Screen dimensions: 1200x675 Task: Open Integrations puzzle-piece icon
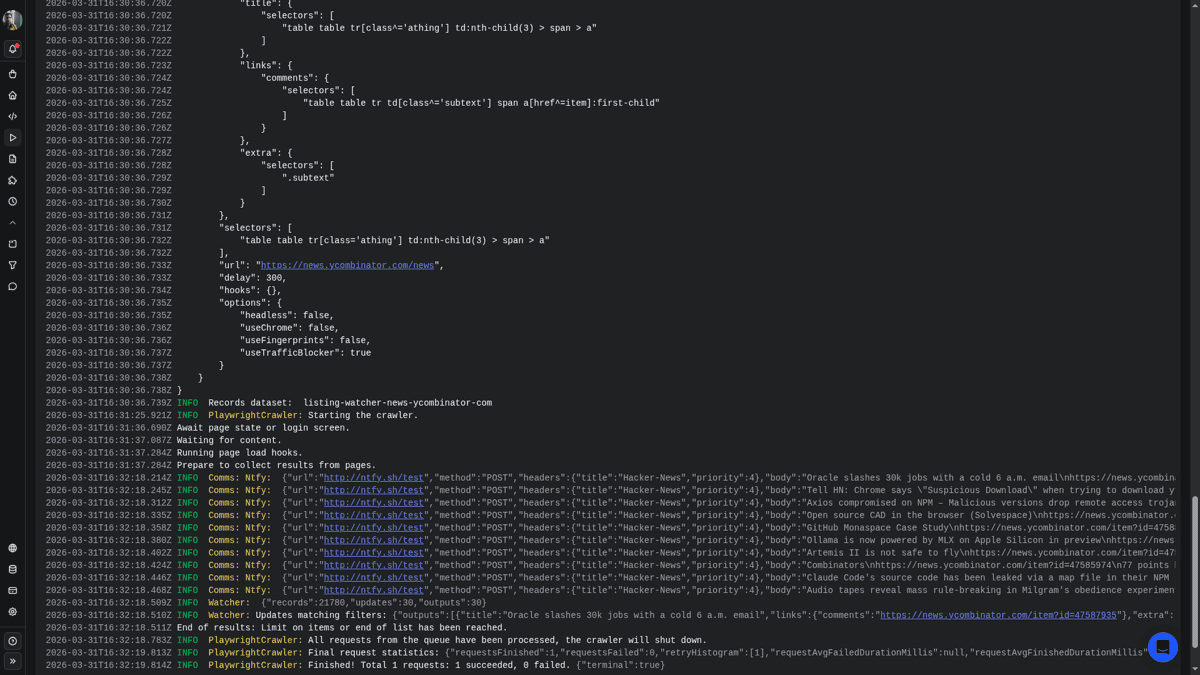pyautogui.click(x=13, y=180)
